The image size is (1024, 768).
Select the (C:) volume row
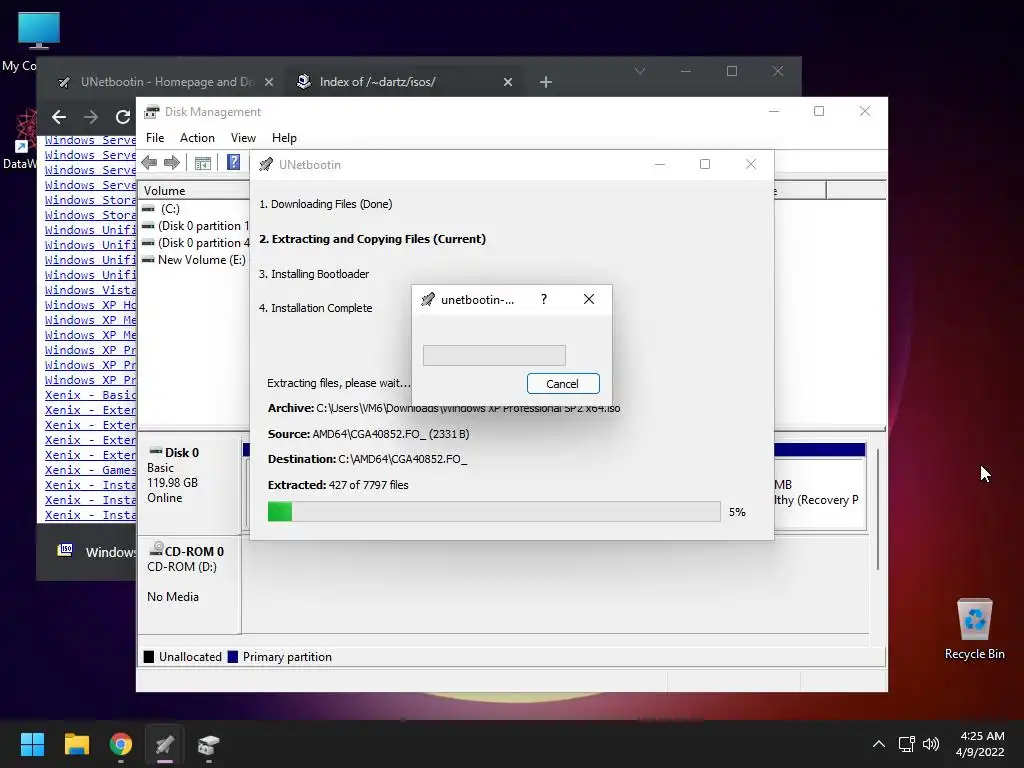(195, 209)
